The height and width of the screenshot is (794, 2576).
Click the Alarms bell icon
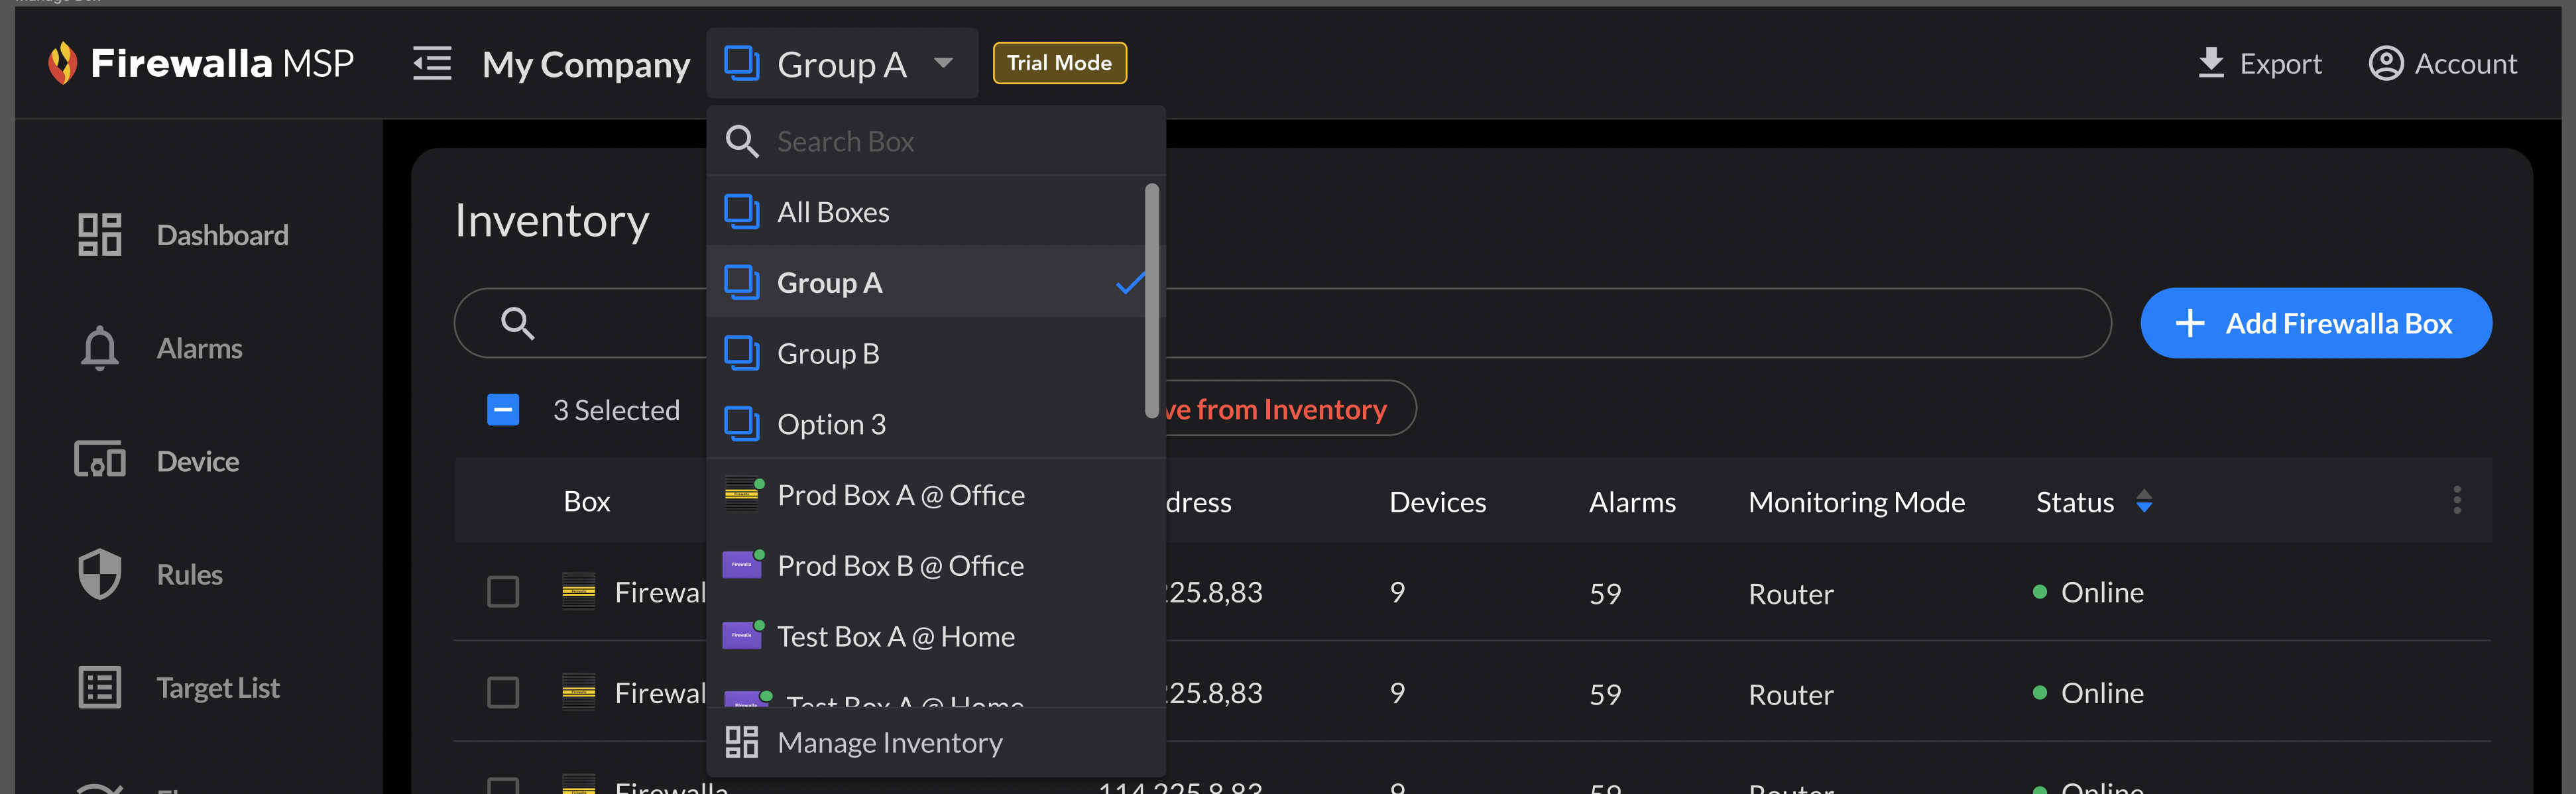click(x=99, y=348)
